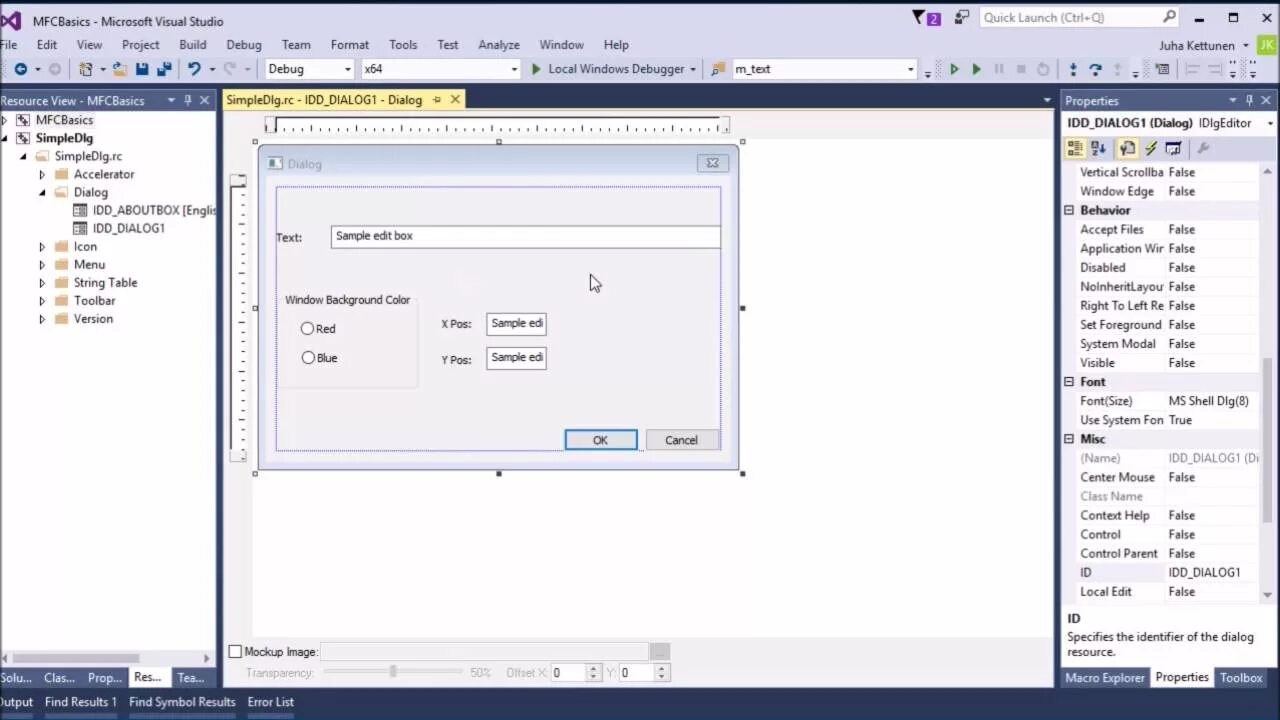Open the Debug configuration dropdown
1280x720 pixels.
348,69
